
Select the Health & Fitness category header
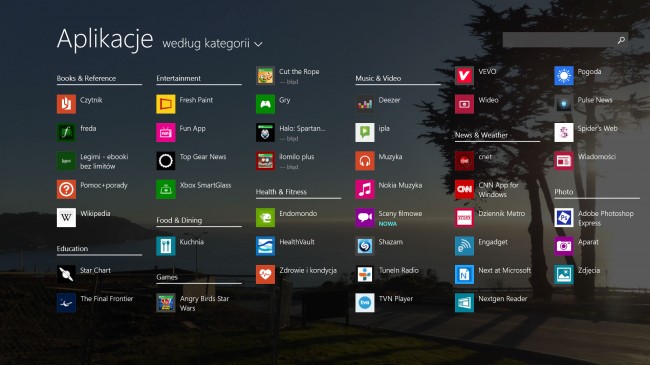281,192
